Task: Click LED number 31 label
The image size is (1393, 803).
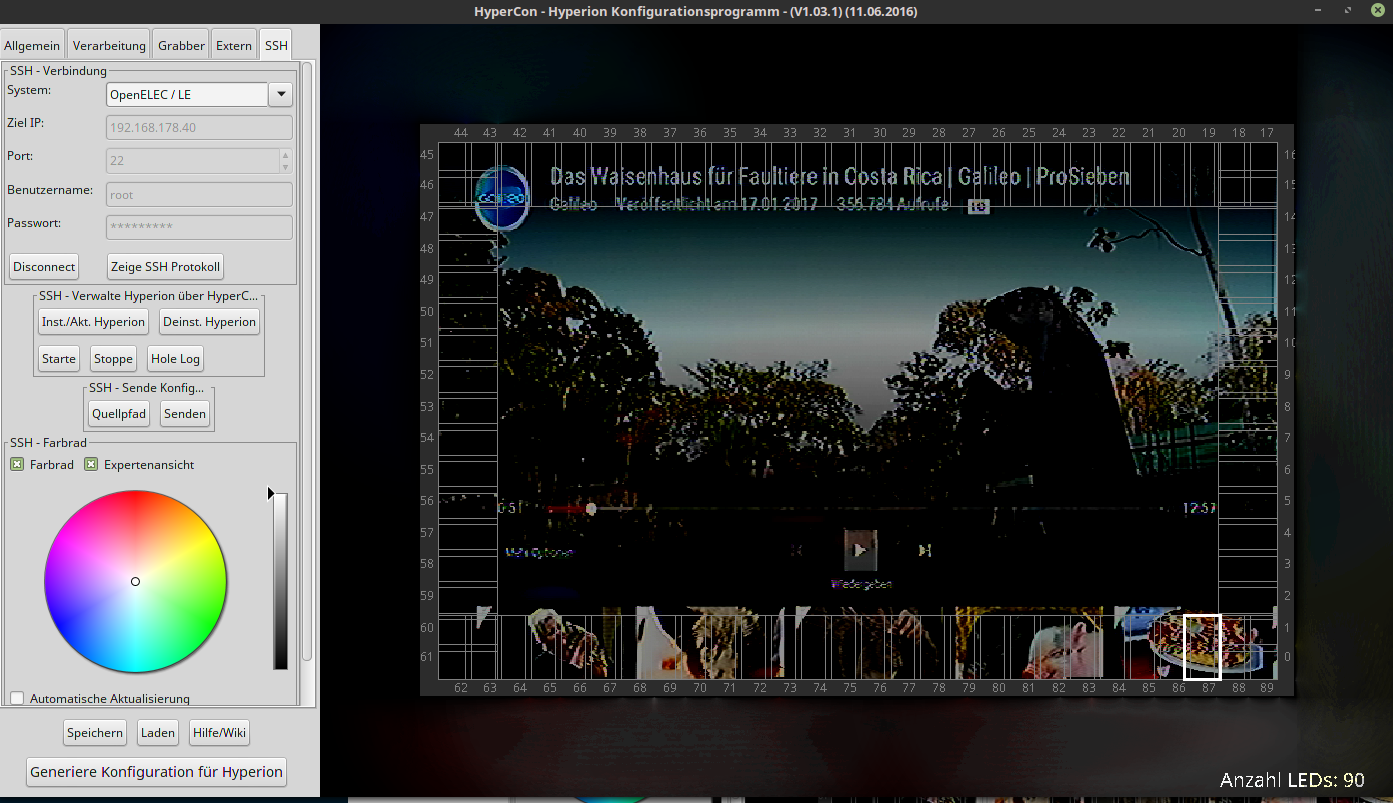Action: [849, 133]
